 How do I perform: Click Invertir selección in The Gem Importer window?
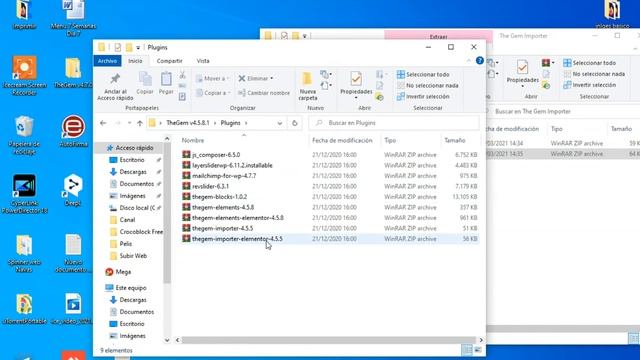click(589, 85)
